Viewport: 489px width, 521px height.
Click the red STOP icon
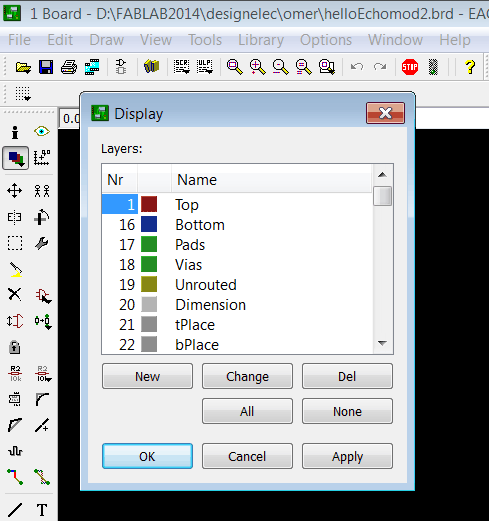click(x=410, y=67)
